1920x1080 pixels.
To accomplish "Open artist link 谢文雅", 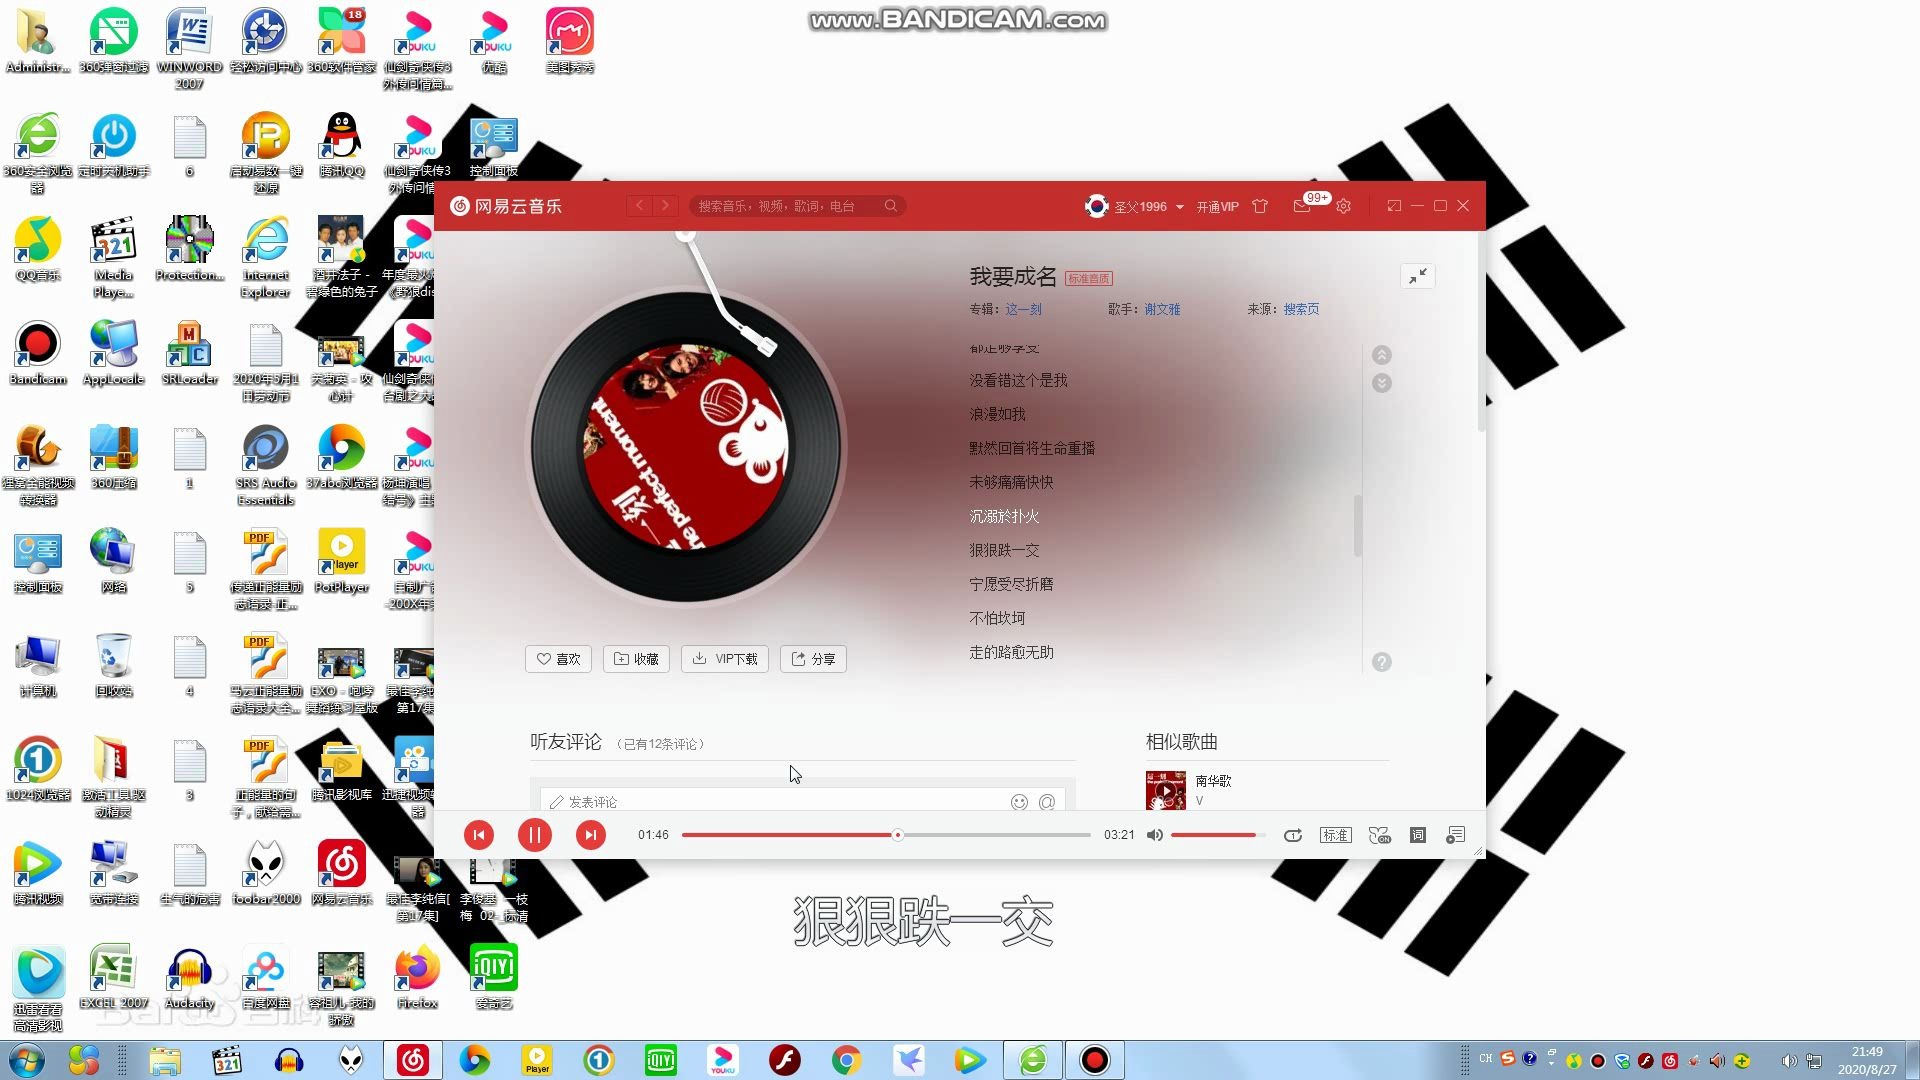I will tap(1162, 310).
